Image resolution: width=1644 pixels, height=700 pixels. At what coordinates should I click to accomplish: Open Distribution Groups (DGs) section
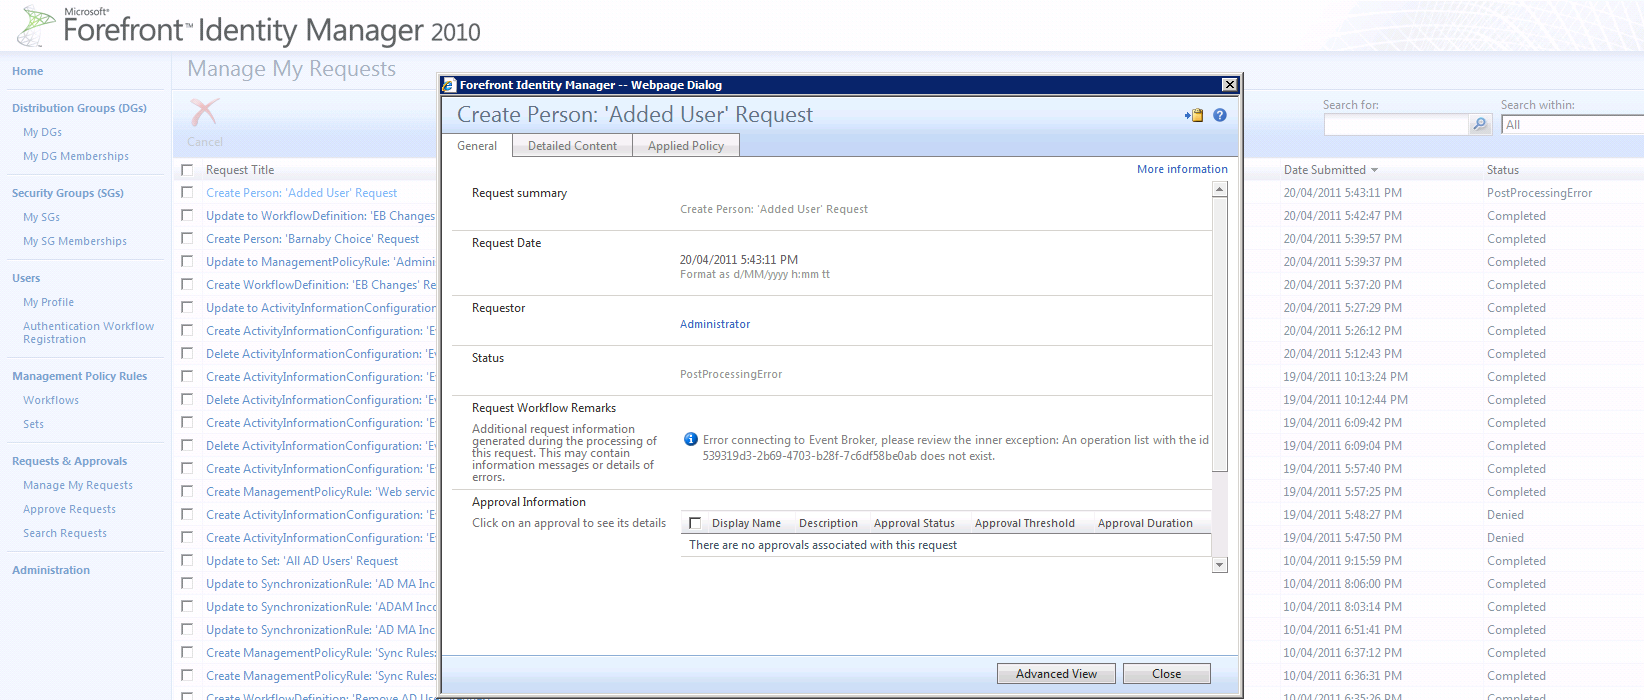(79, 108)
